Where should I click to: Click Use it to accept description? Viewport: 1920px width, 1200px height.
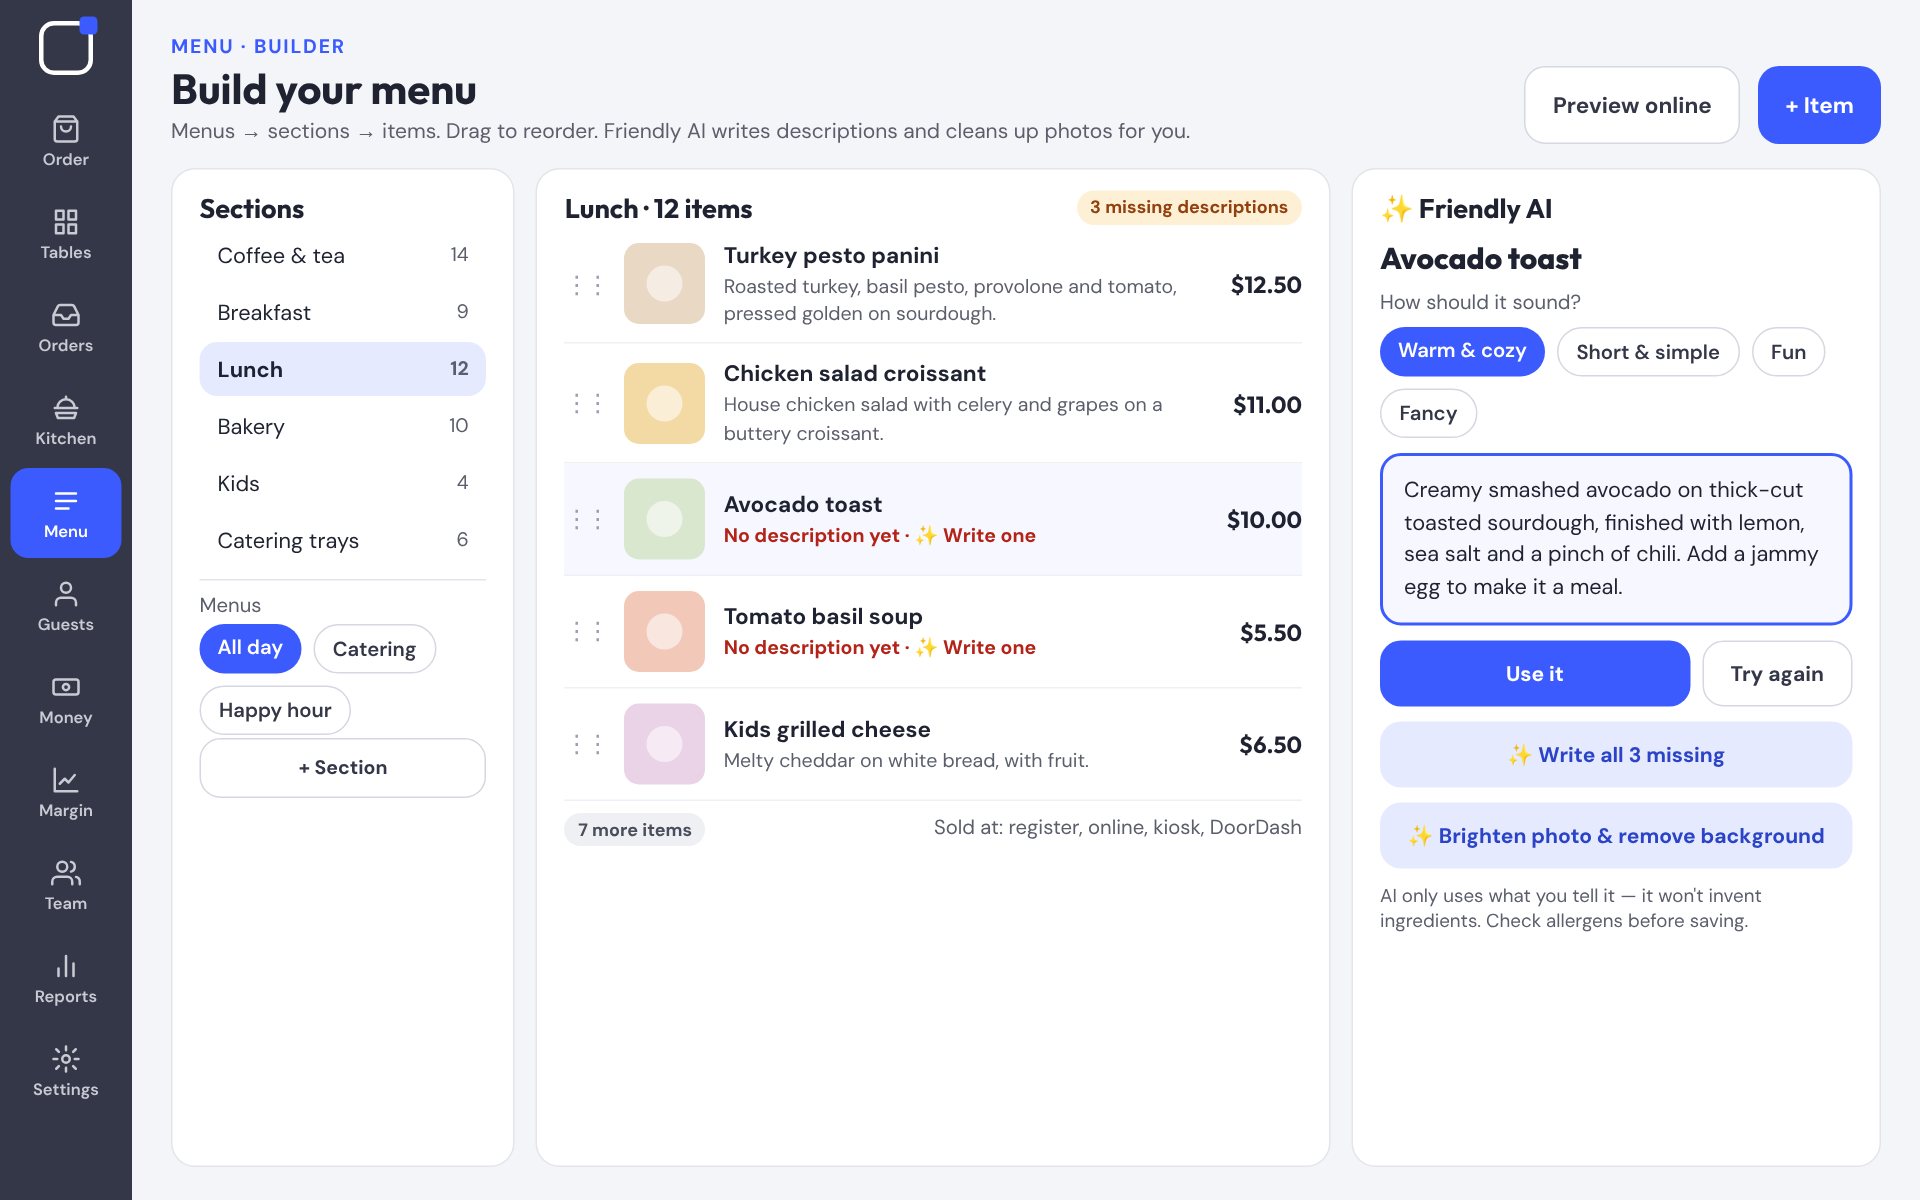[x=1534, y=674]
